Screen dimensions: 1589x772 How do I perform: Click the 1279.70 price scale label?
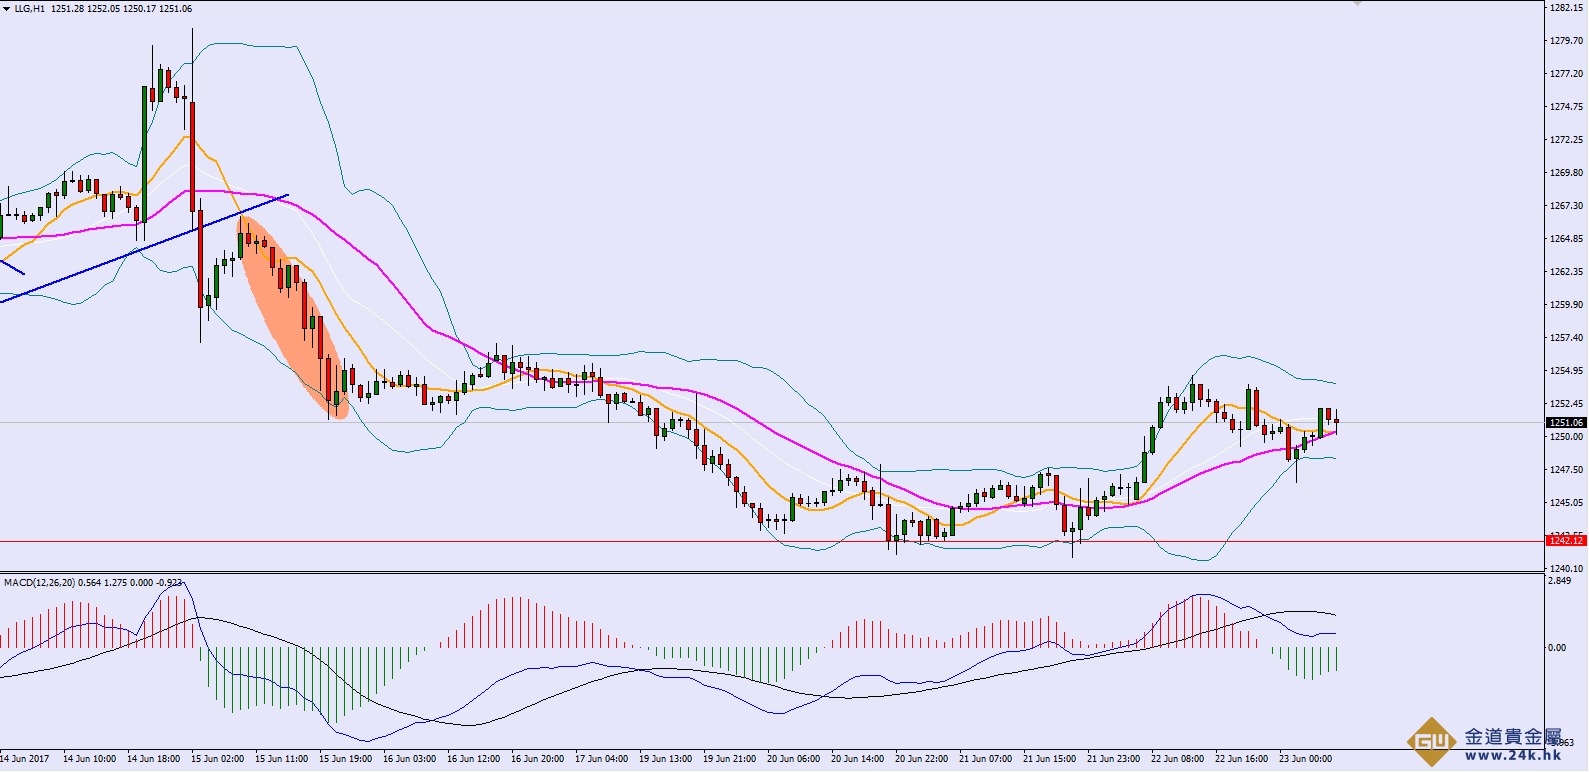1566,41
